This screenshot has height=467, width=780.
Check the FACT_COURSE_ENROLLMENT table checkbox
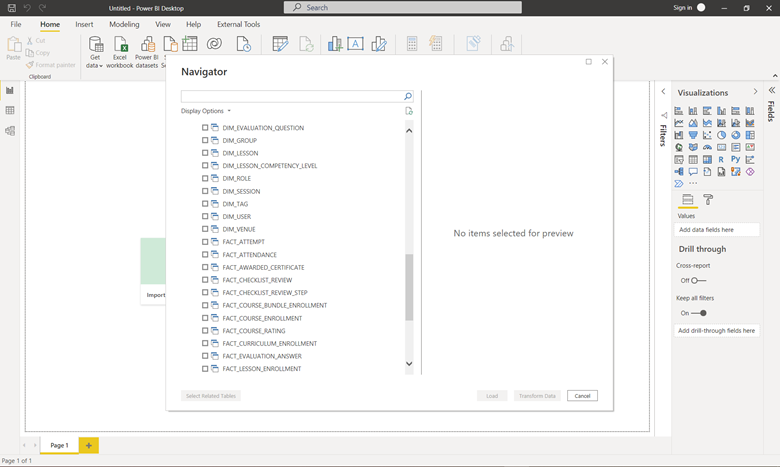coord(205,318)
